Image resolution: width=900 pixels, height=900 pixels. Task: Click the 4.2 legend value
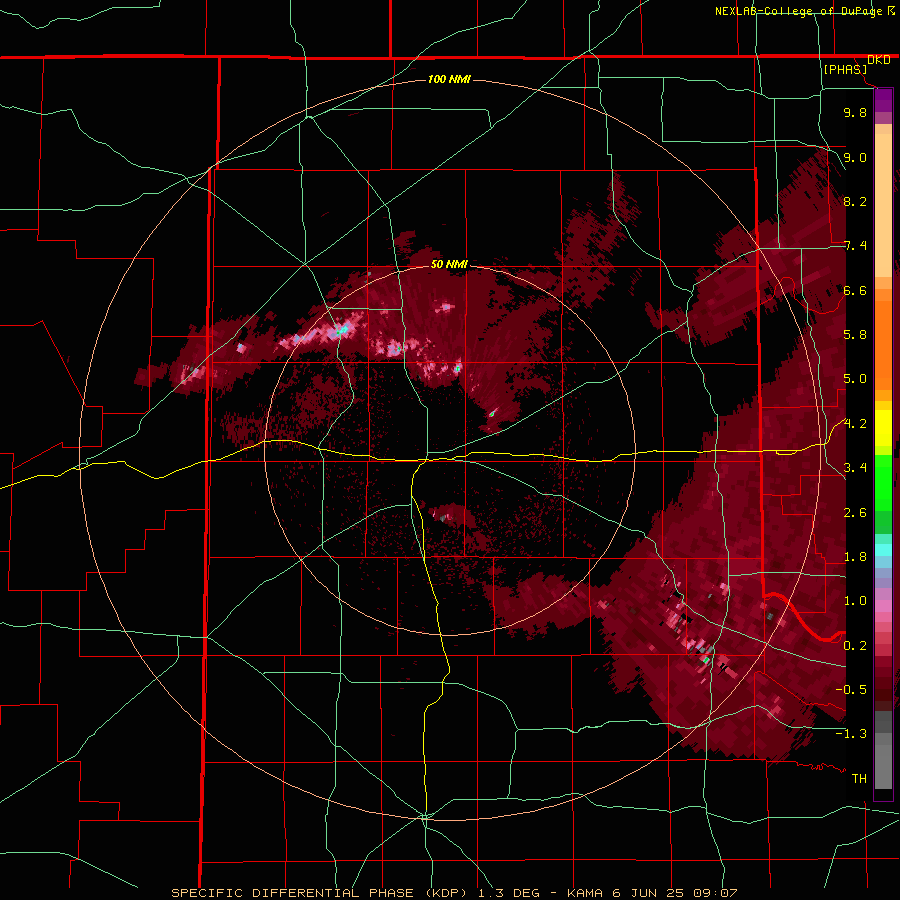coord(855,424)
